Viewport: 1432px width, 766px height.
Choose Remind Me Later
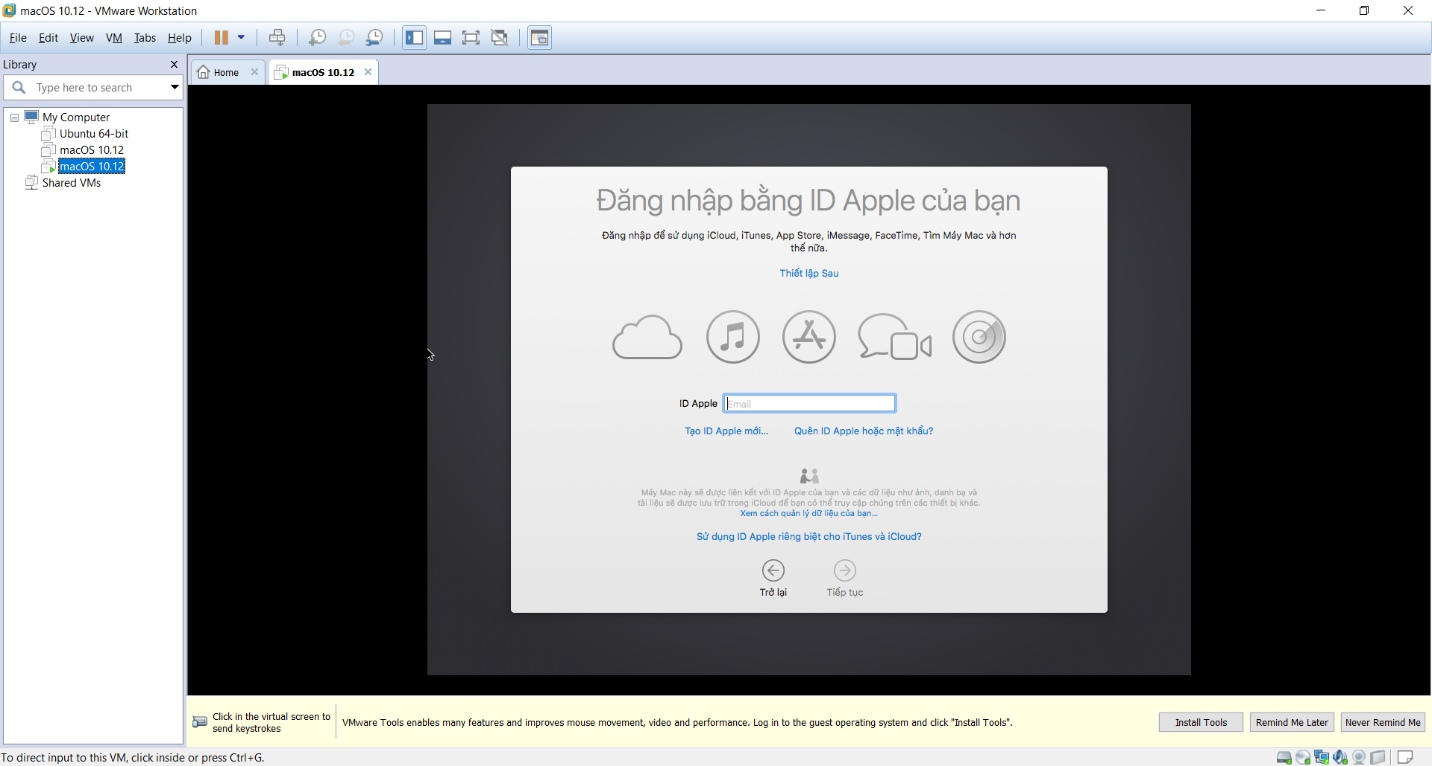(1292, 722)
